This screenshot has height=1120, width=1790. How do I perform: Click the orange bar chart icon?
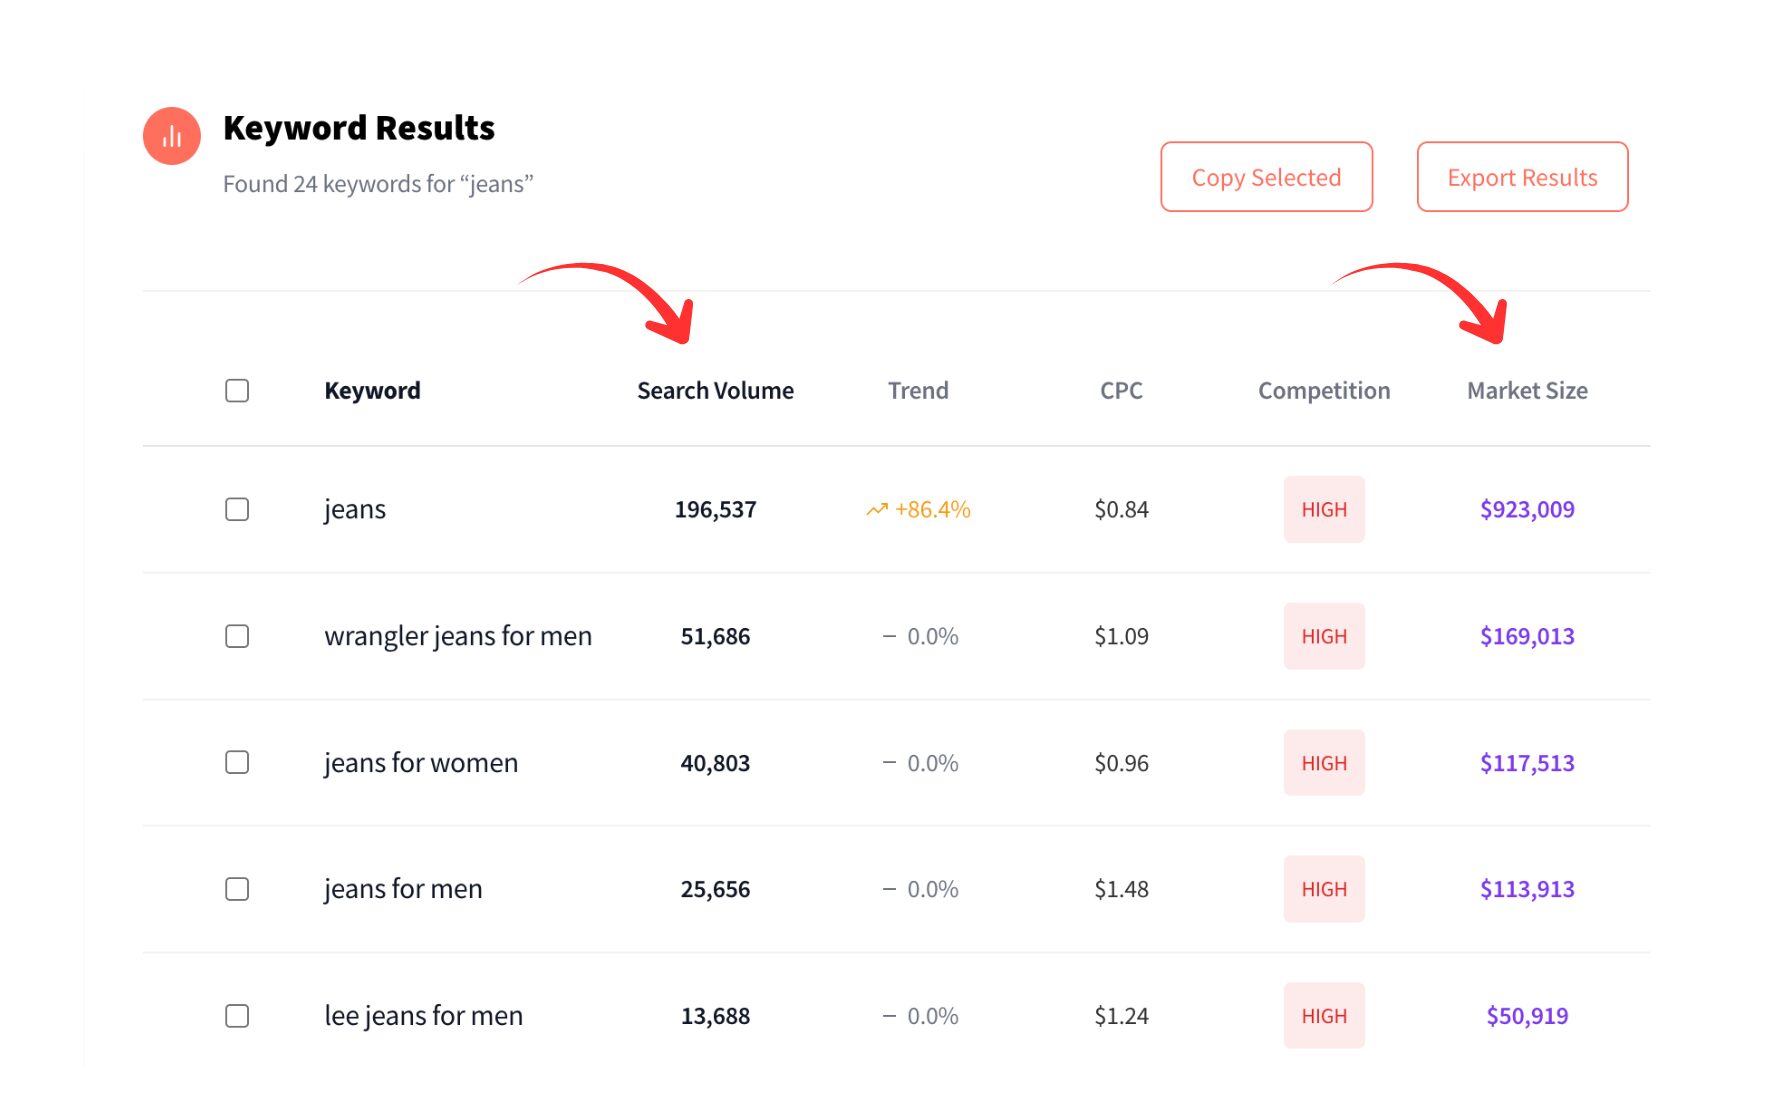tap(172, 136)
